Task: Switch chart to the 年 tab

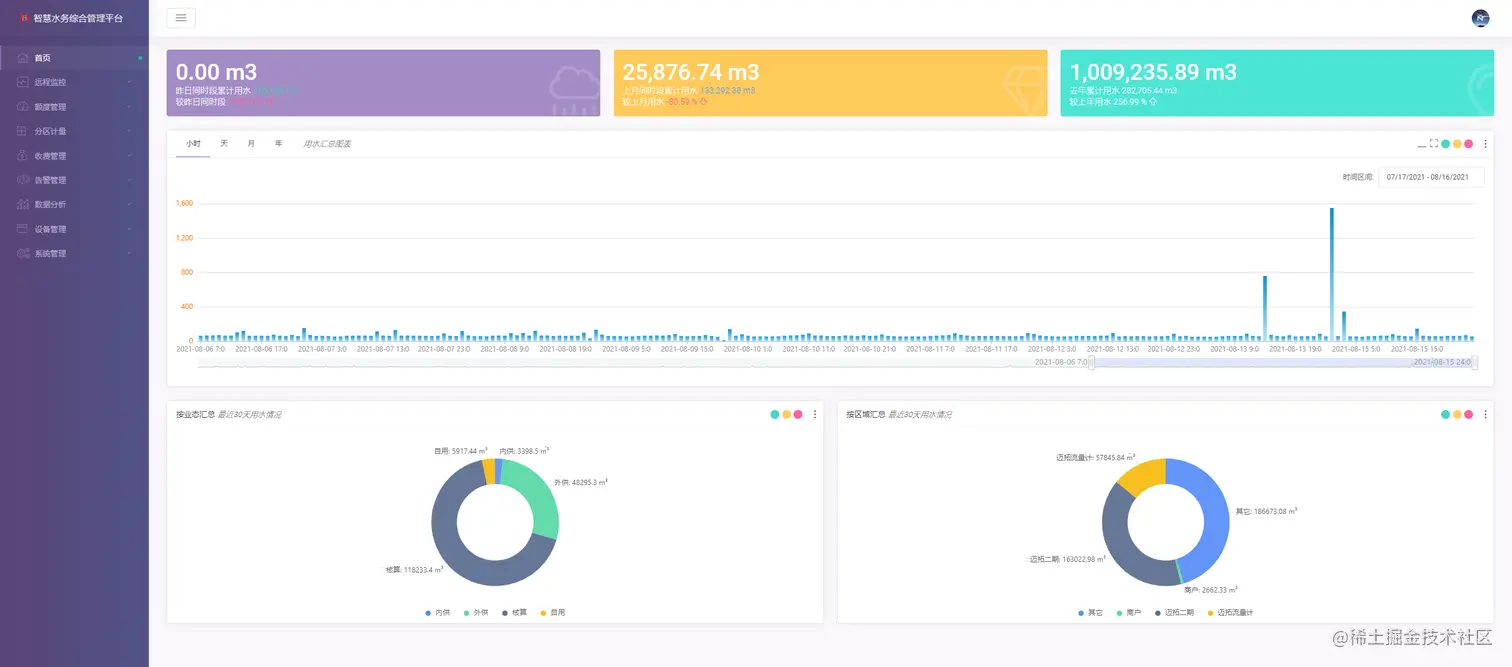Action: (x=279, y=144)
